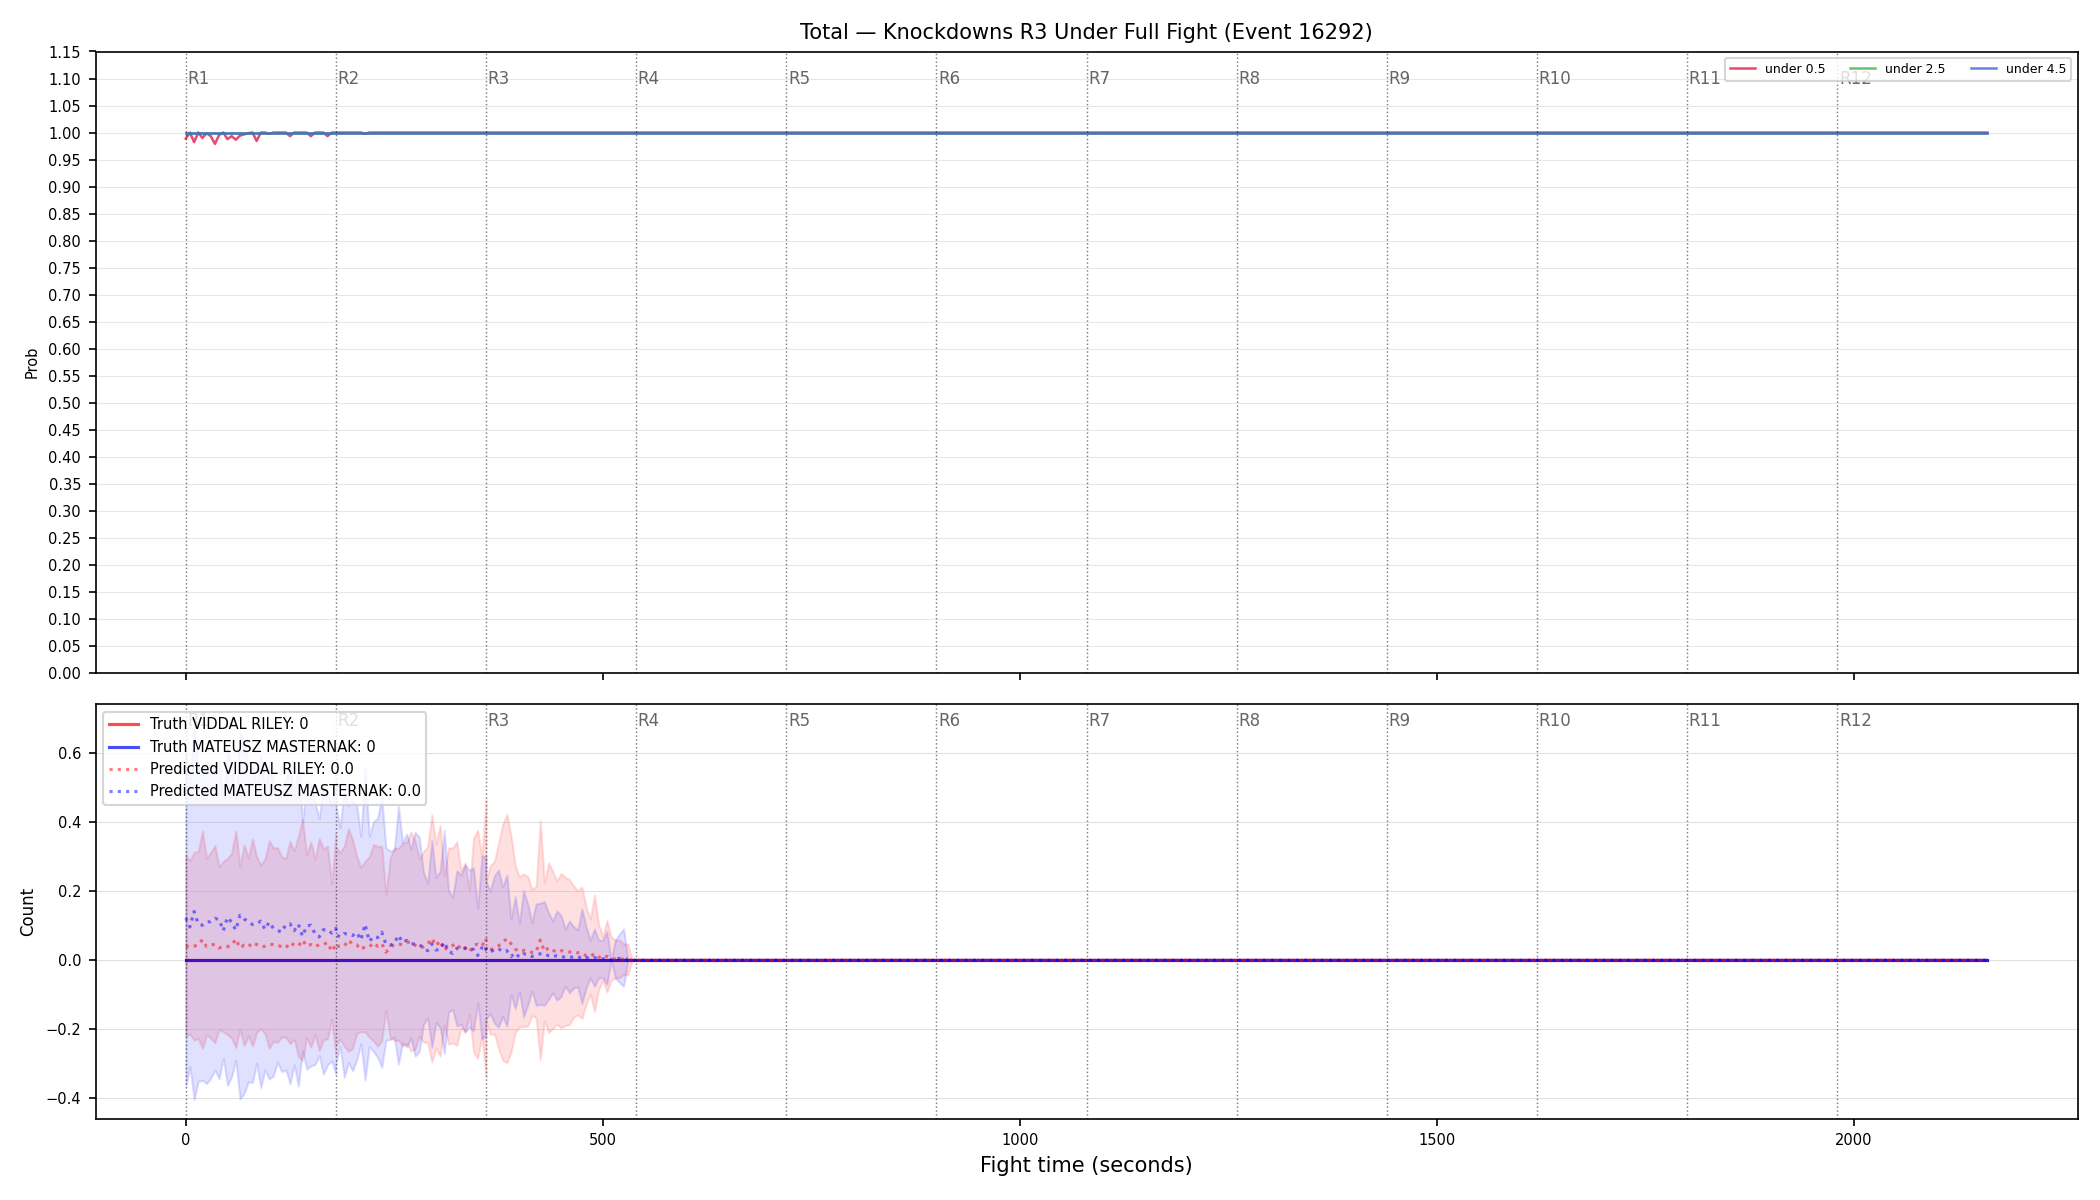This screenshot has height=1200, width=2100.
Task: Click the 1000 tick label on x-axis
Action: point(1020,1139)
